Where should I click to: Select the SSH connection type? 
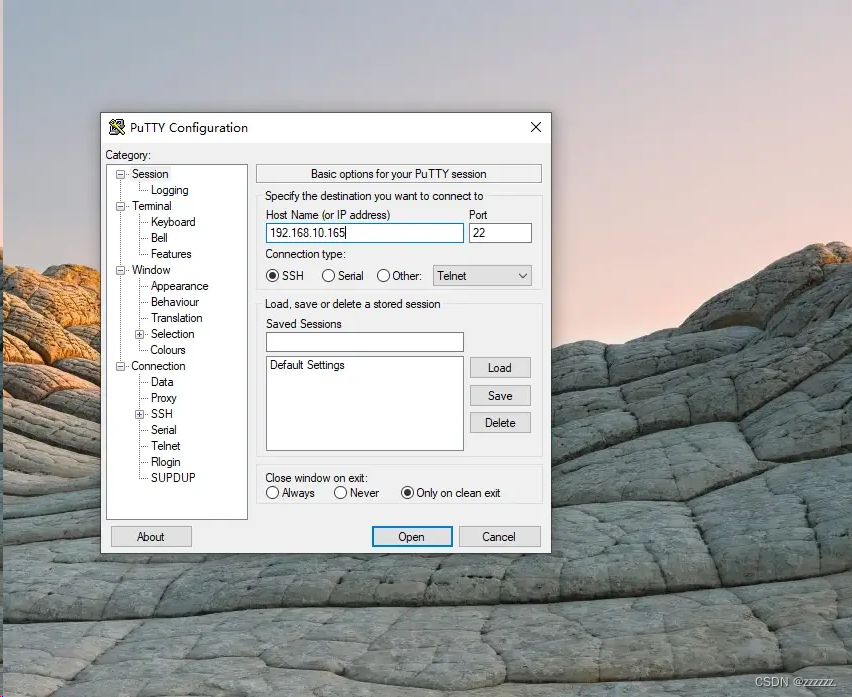click(x=273, y=276)
